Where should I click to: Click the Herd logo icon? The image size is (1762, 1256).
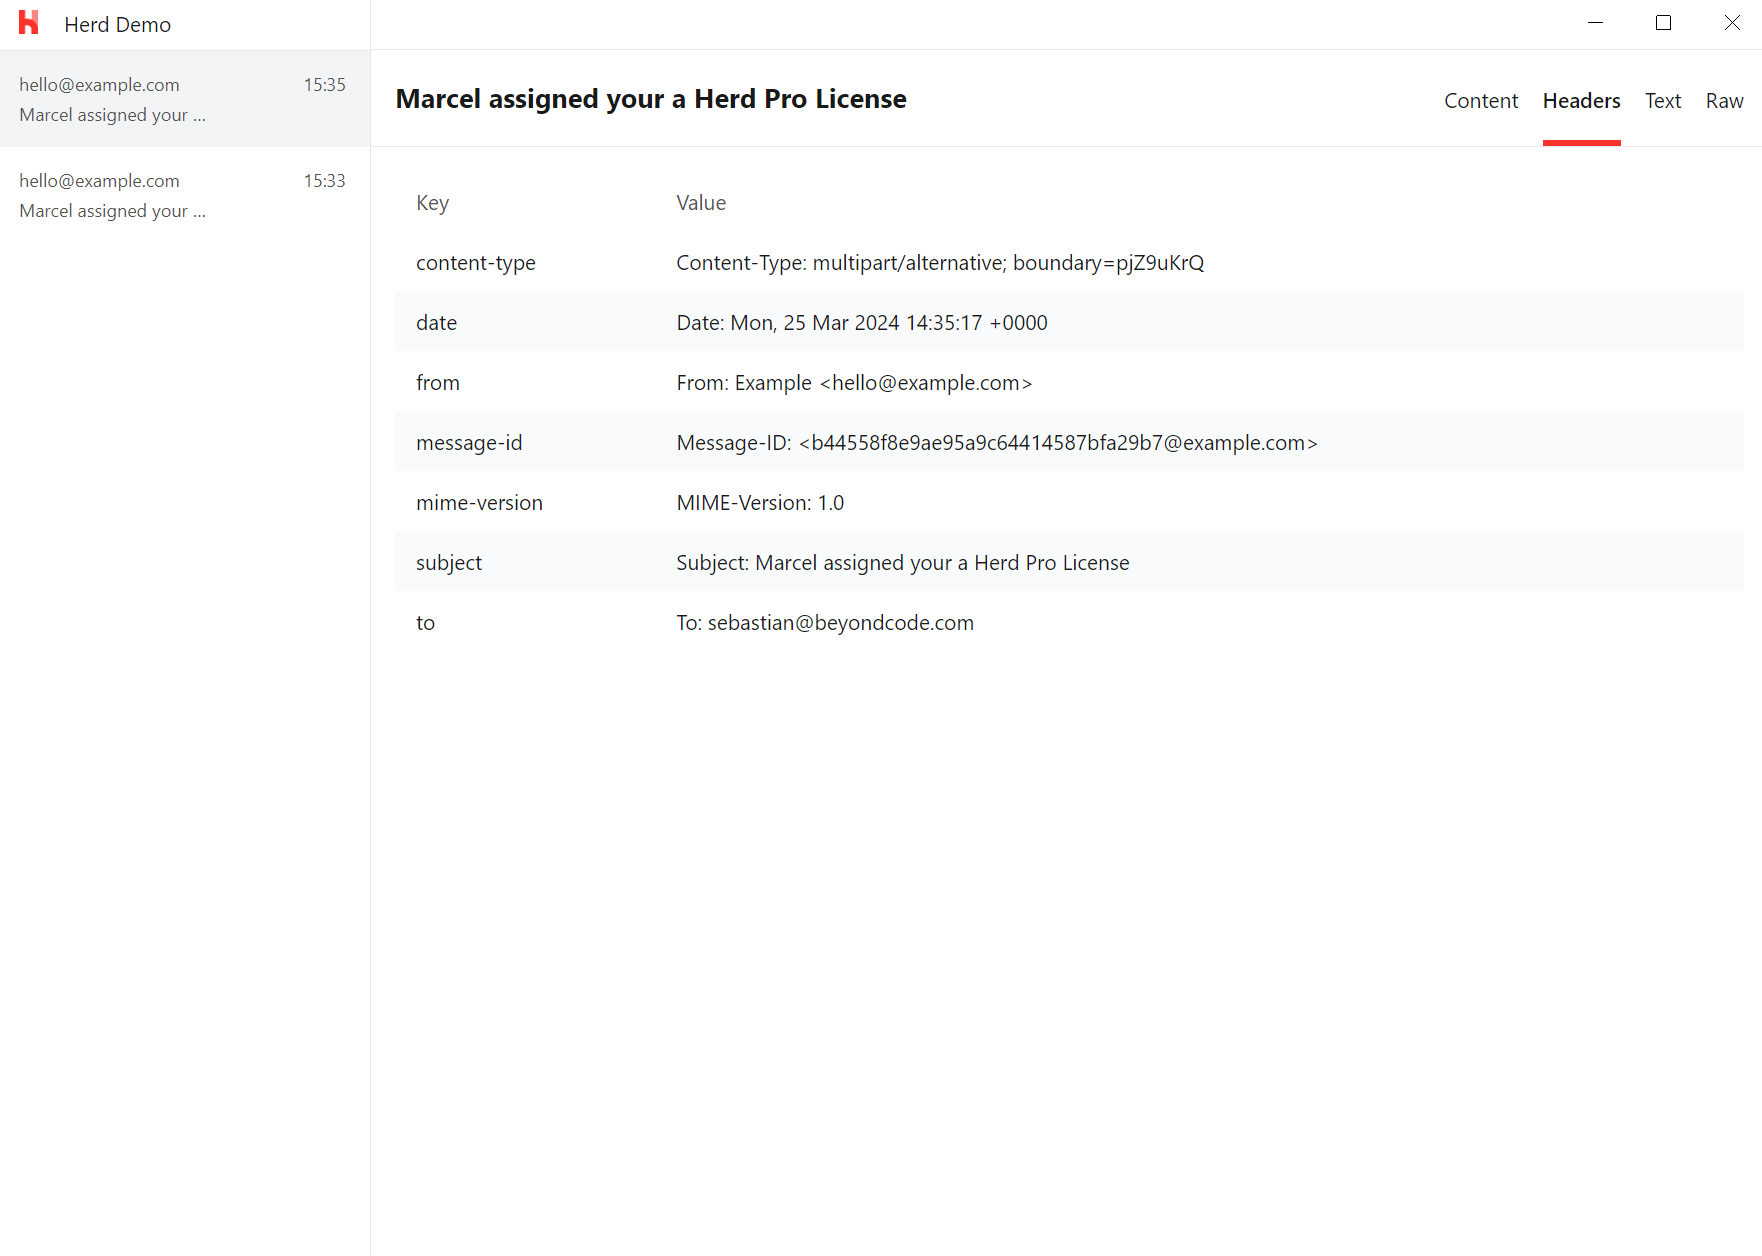point(29,23)
